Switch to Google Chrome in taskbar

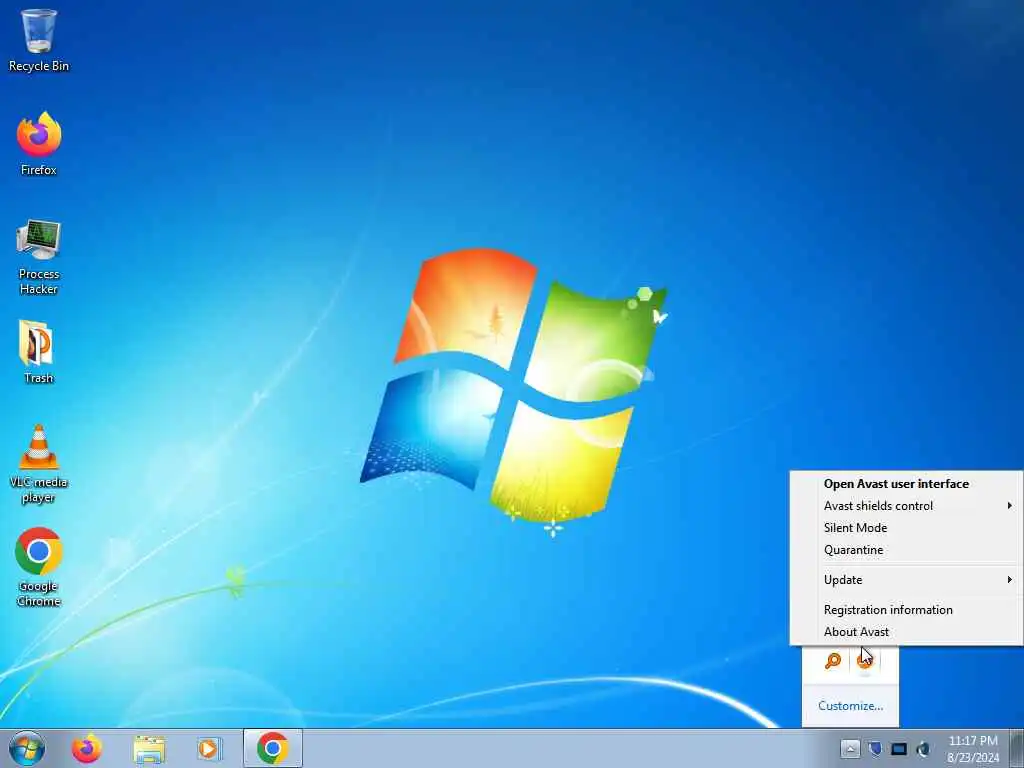pos(272,748)
